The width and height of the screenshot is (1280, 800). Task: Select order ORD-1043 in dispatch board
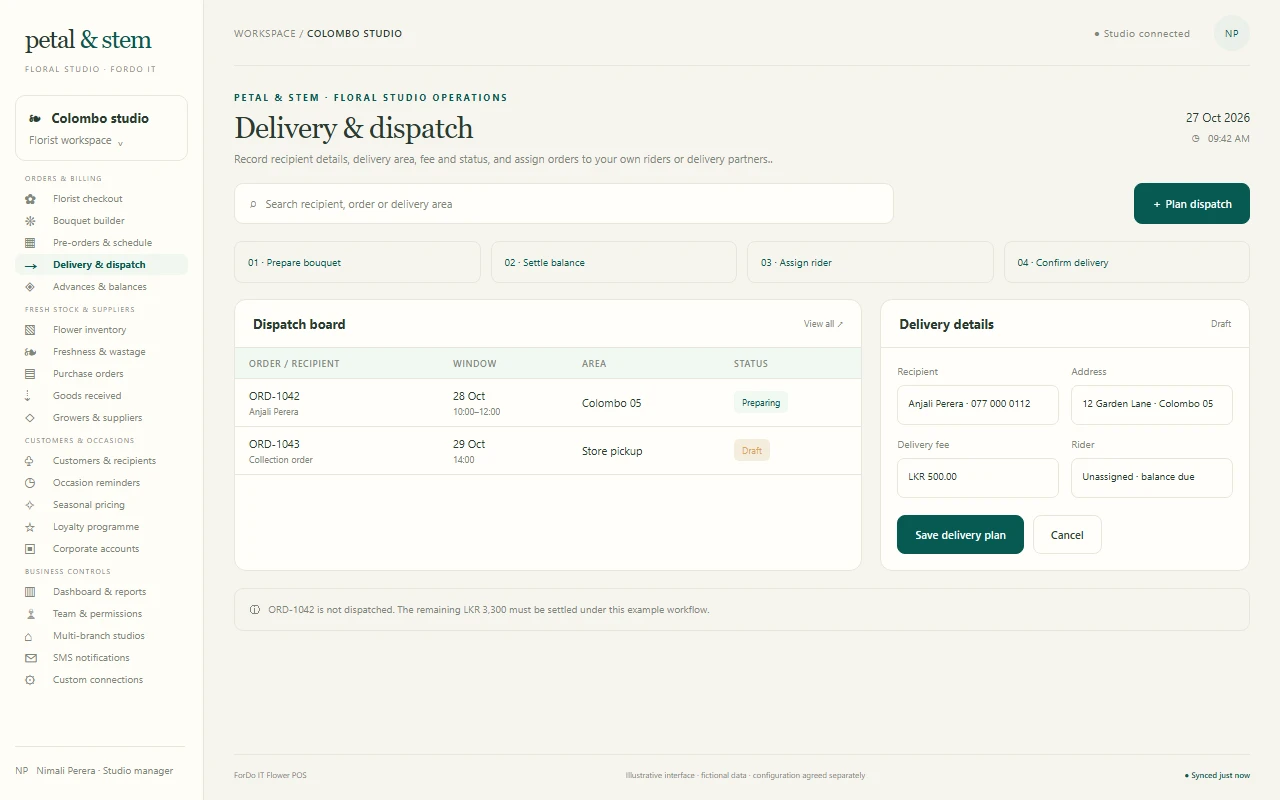(548, 451)
